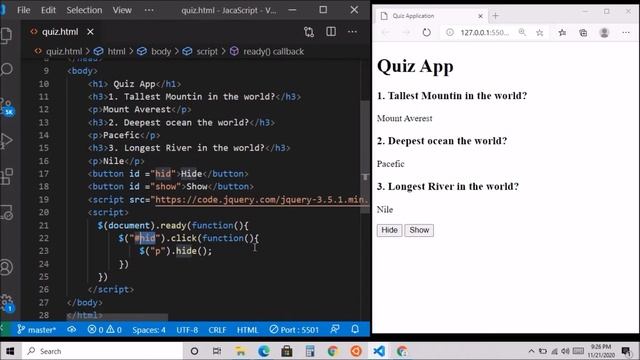Follow the jQuery script URL link on line 19

261,199
